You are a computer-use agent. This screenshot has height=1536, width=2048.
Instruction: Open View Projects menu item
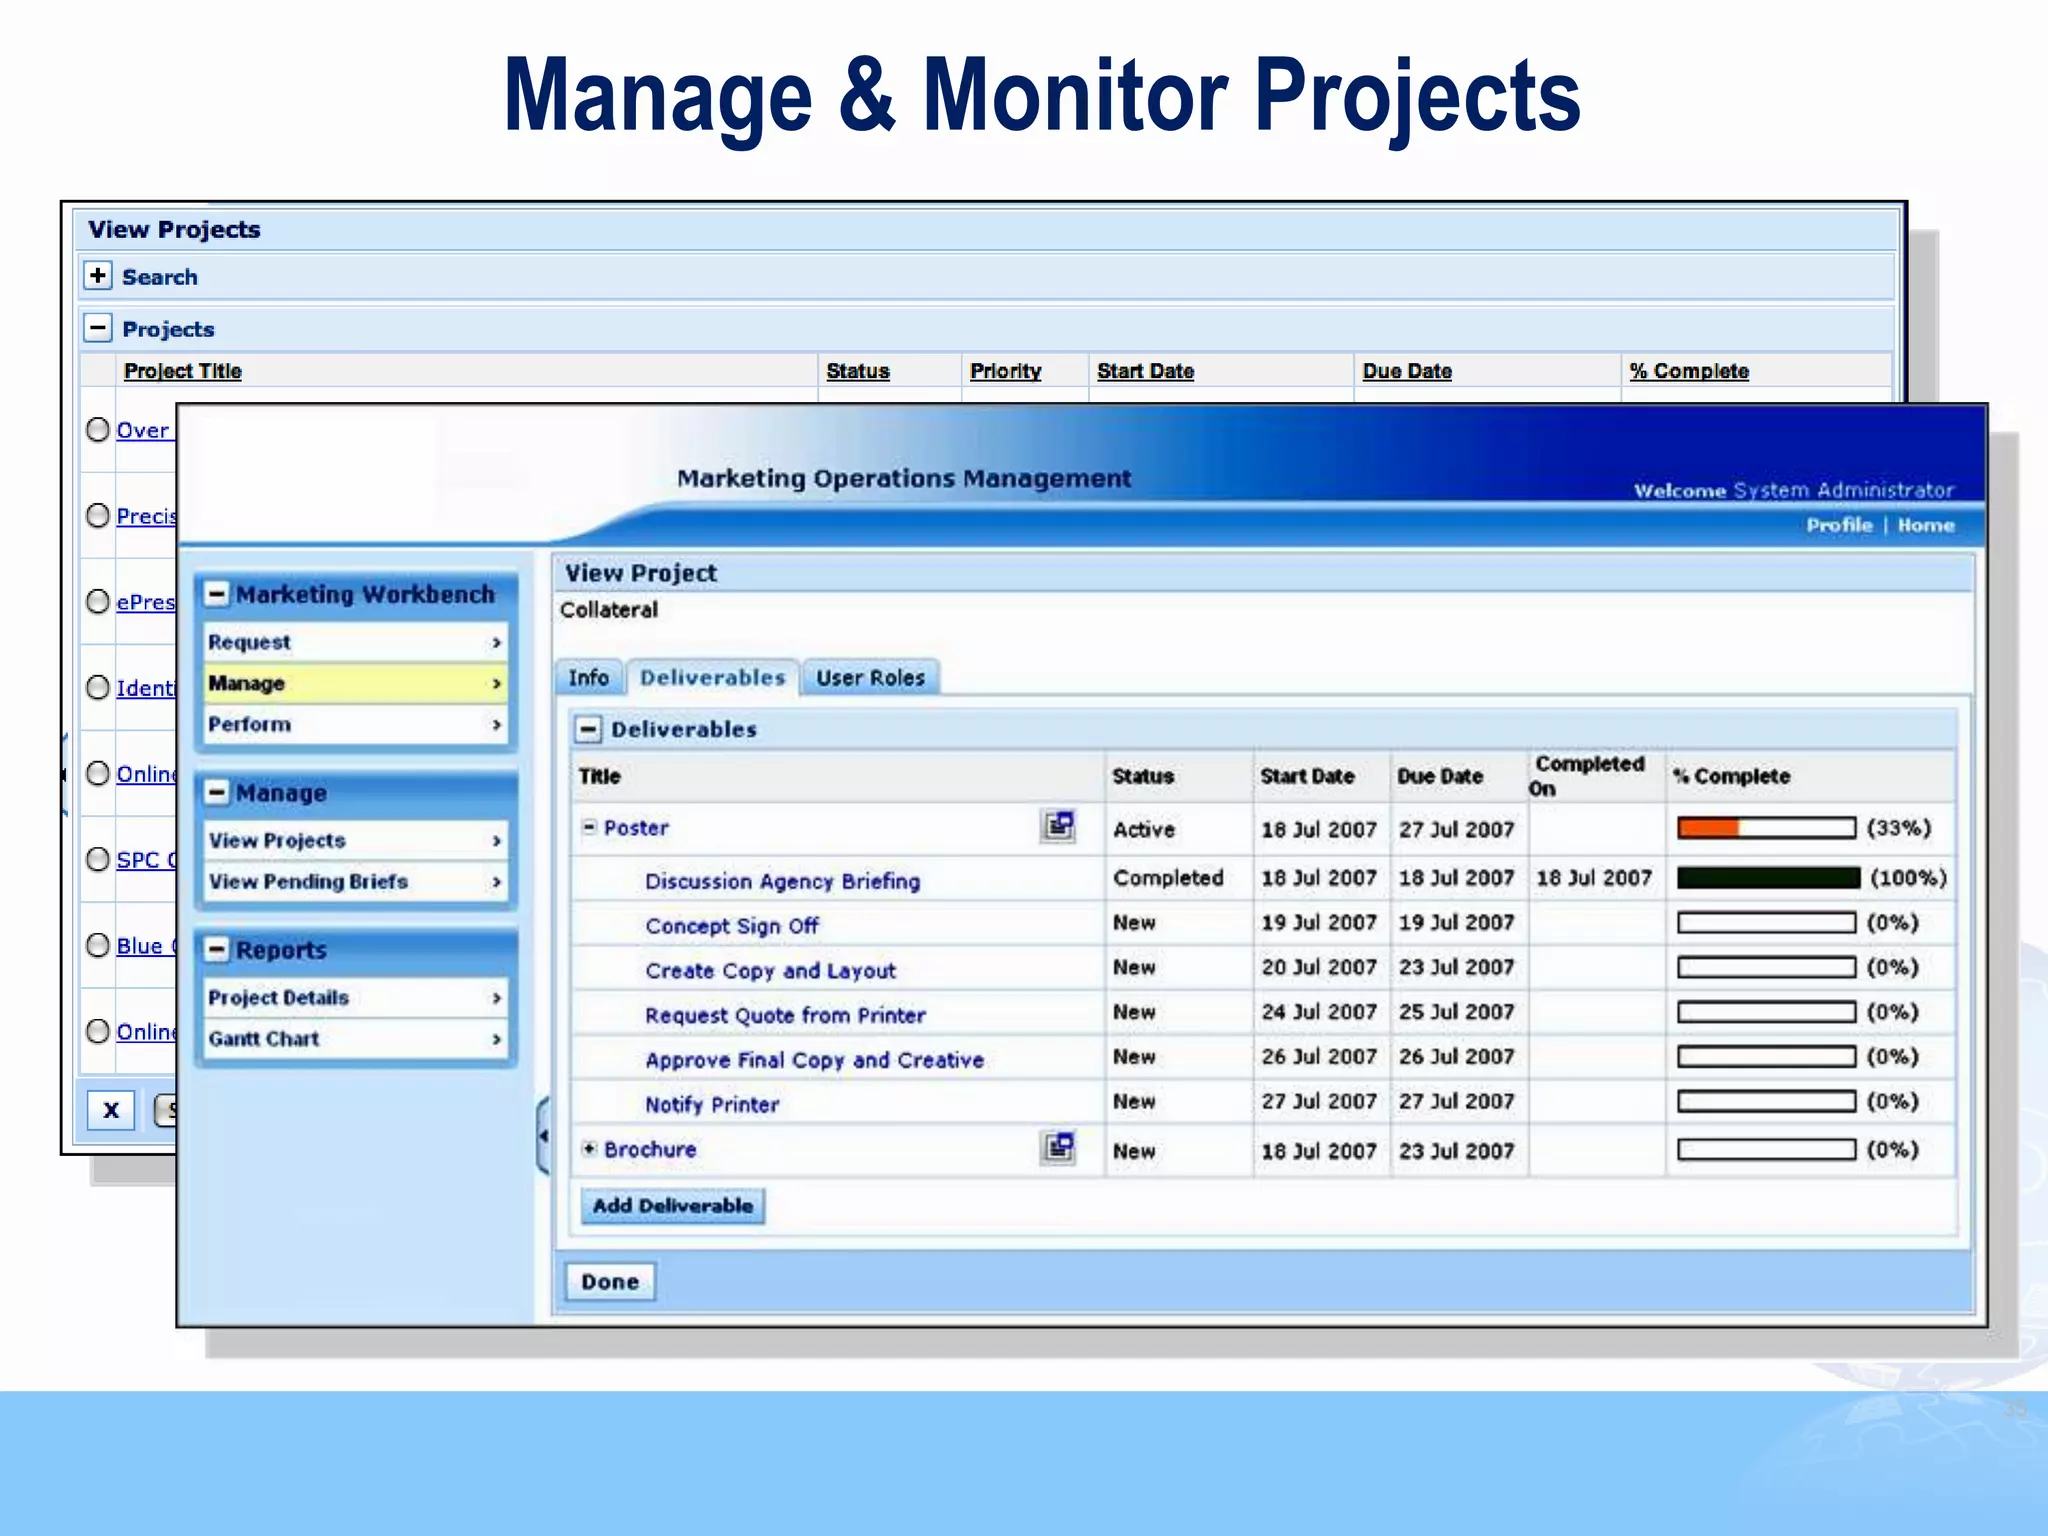pyautogui.click(x=355, y=841)
